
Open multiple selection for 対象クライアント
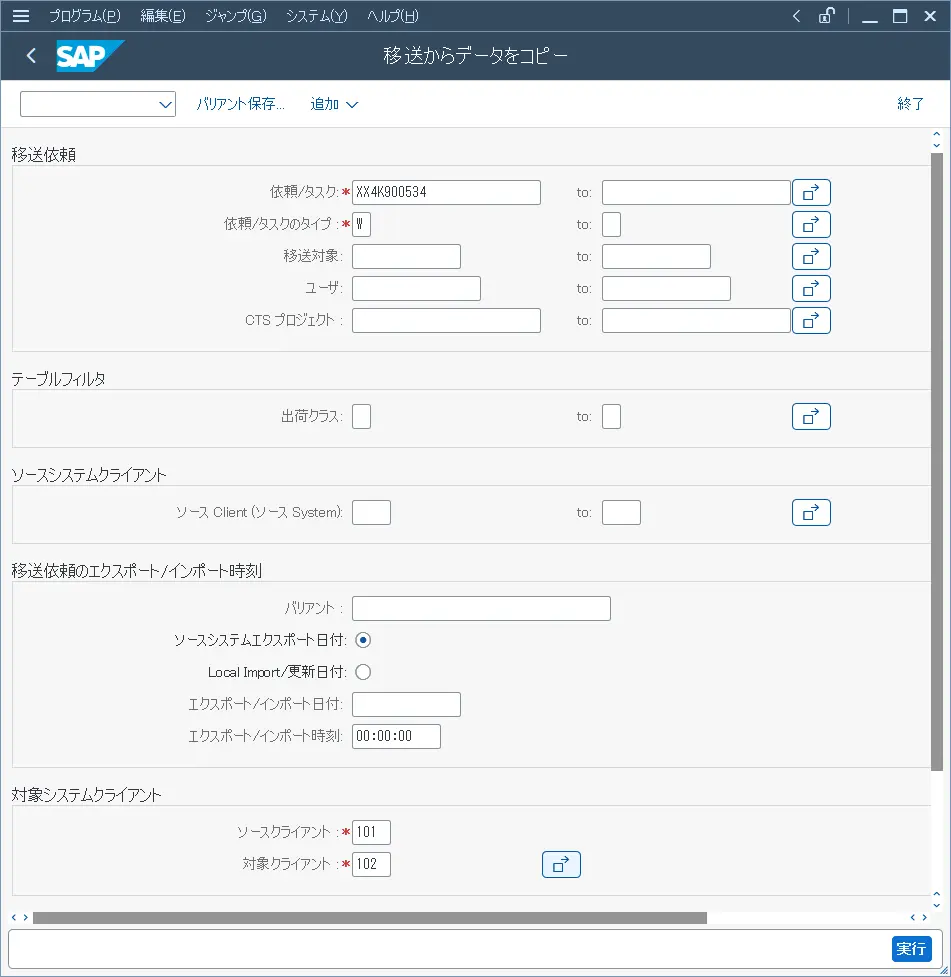561,864
